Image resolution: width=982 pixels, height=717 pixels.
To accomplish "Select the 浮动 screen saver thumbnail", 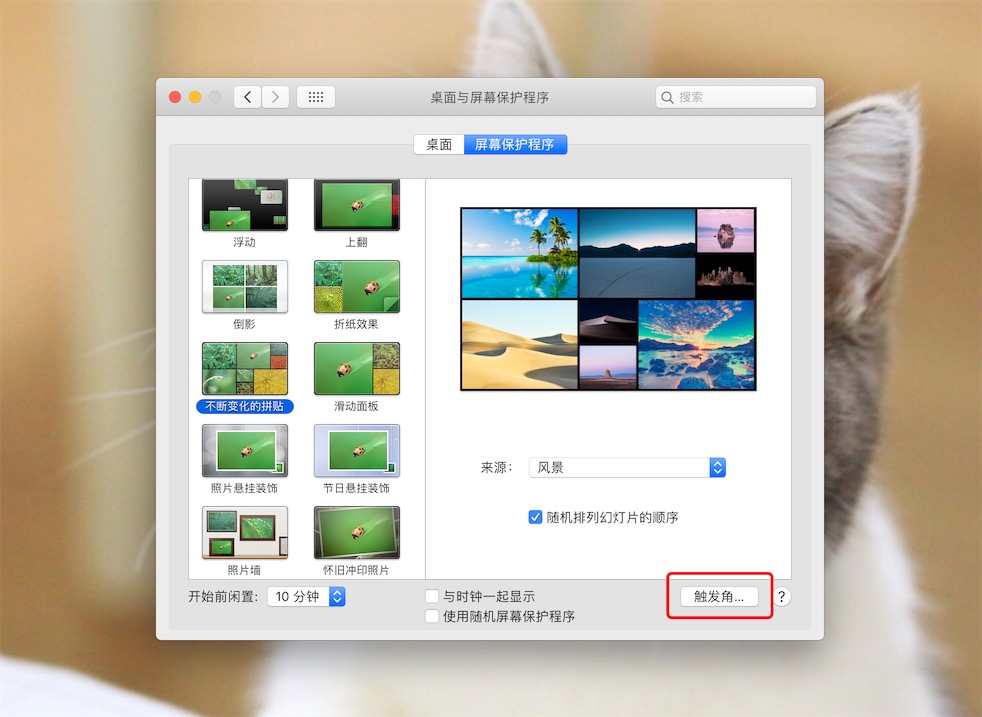I will pos(245,205).
